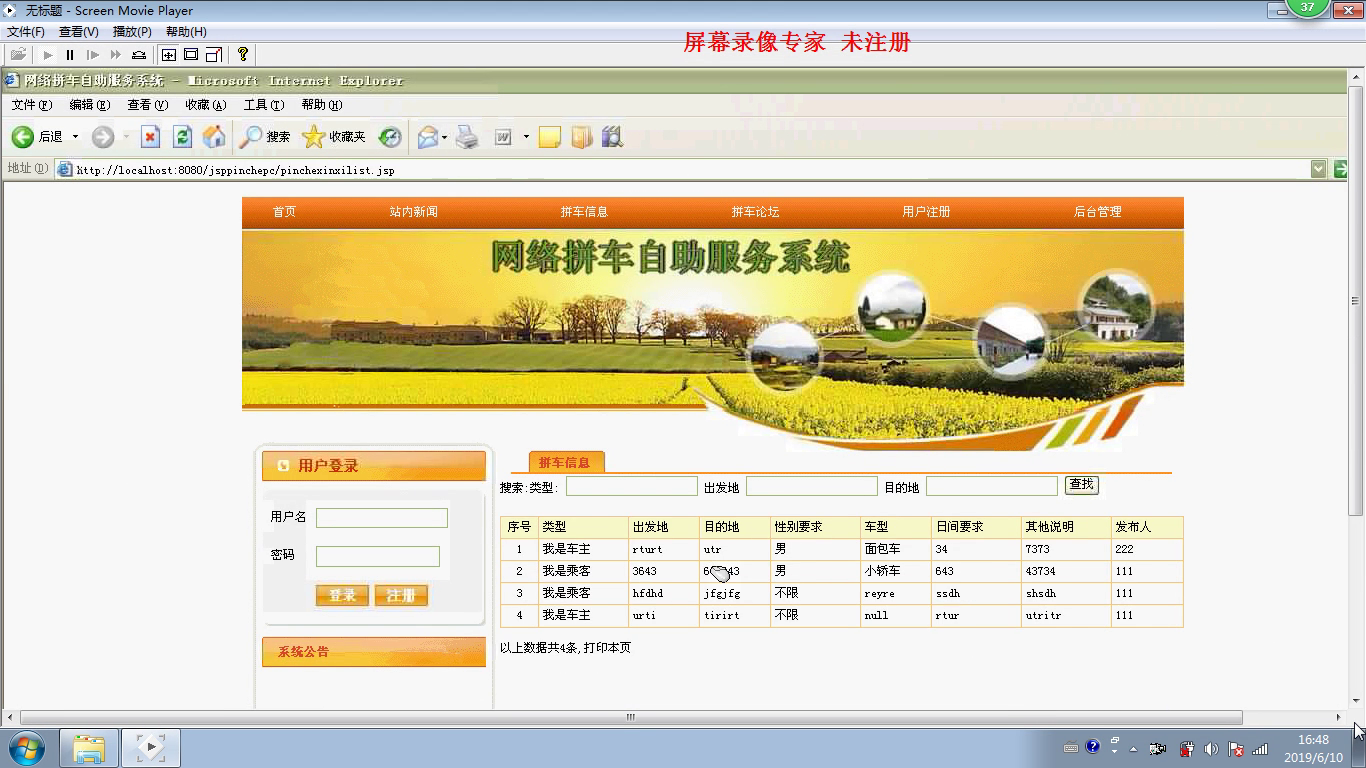Open the IE 收藏(A) menu
Image resolution: width=1366 pixels, height=768 pixels.
(206, 105)
